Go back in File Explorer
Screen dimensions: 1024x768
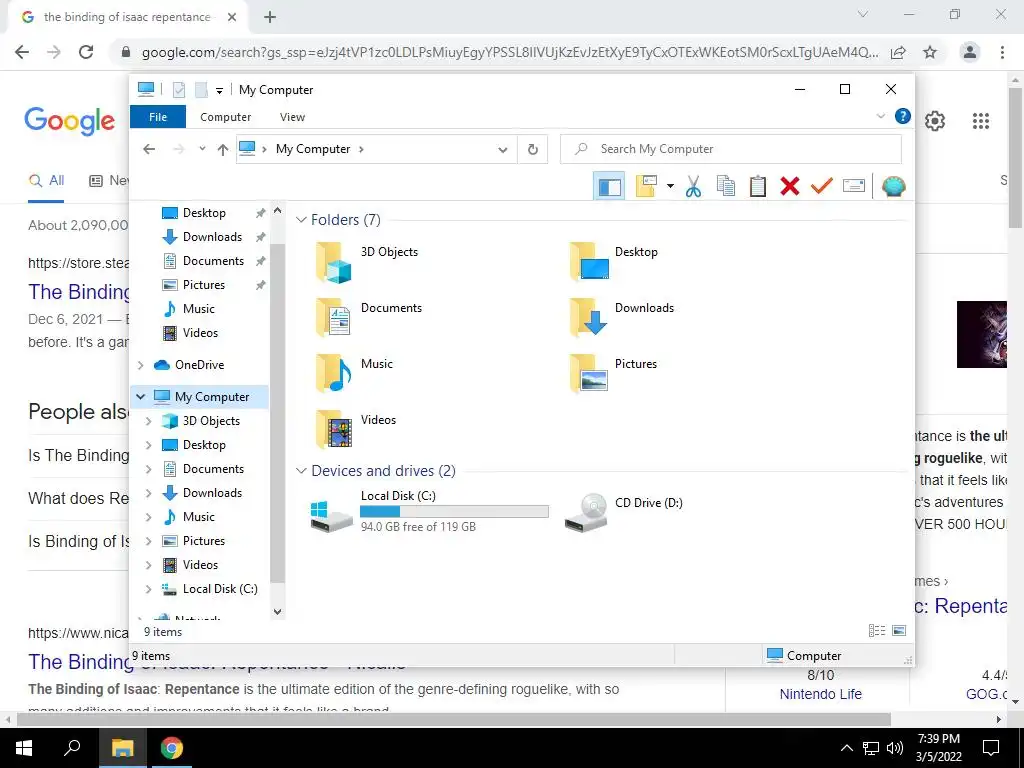[149, 150]
